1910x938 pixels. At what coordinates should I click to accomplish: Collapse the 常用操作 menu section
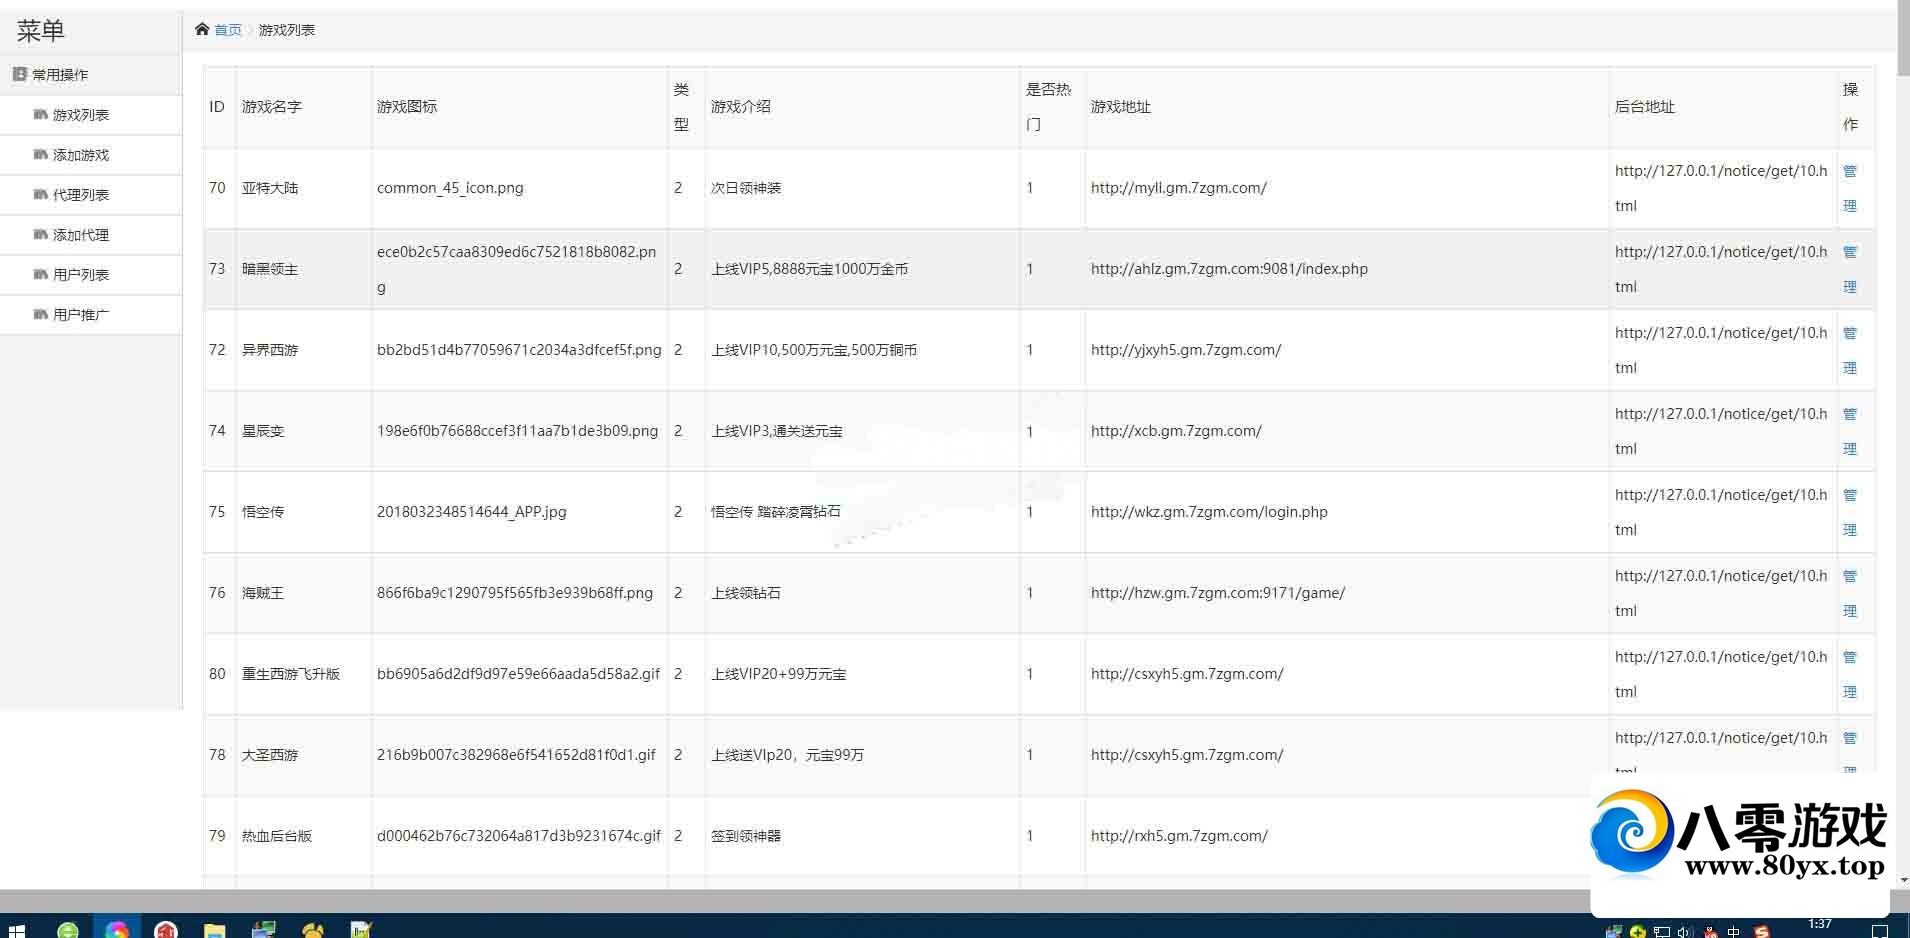pos(60,74)
